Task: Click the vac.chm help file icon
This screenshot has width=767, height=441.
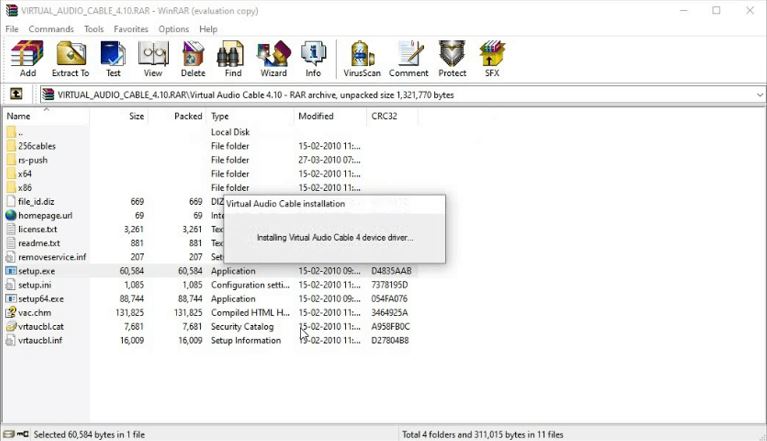Action: tap(11, 312)
